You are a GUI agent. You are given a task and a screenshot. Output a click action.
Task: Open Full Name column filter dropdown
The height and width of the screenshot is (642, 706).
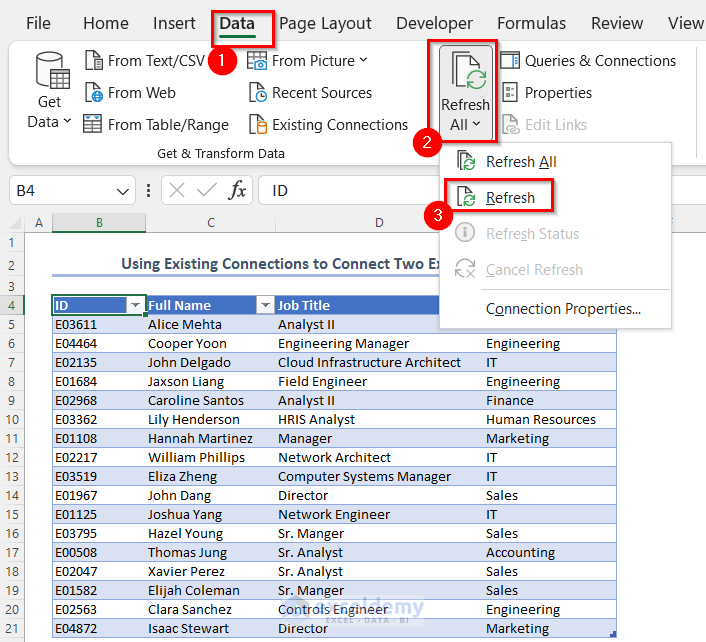pos(265,305)
